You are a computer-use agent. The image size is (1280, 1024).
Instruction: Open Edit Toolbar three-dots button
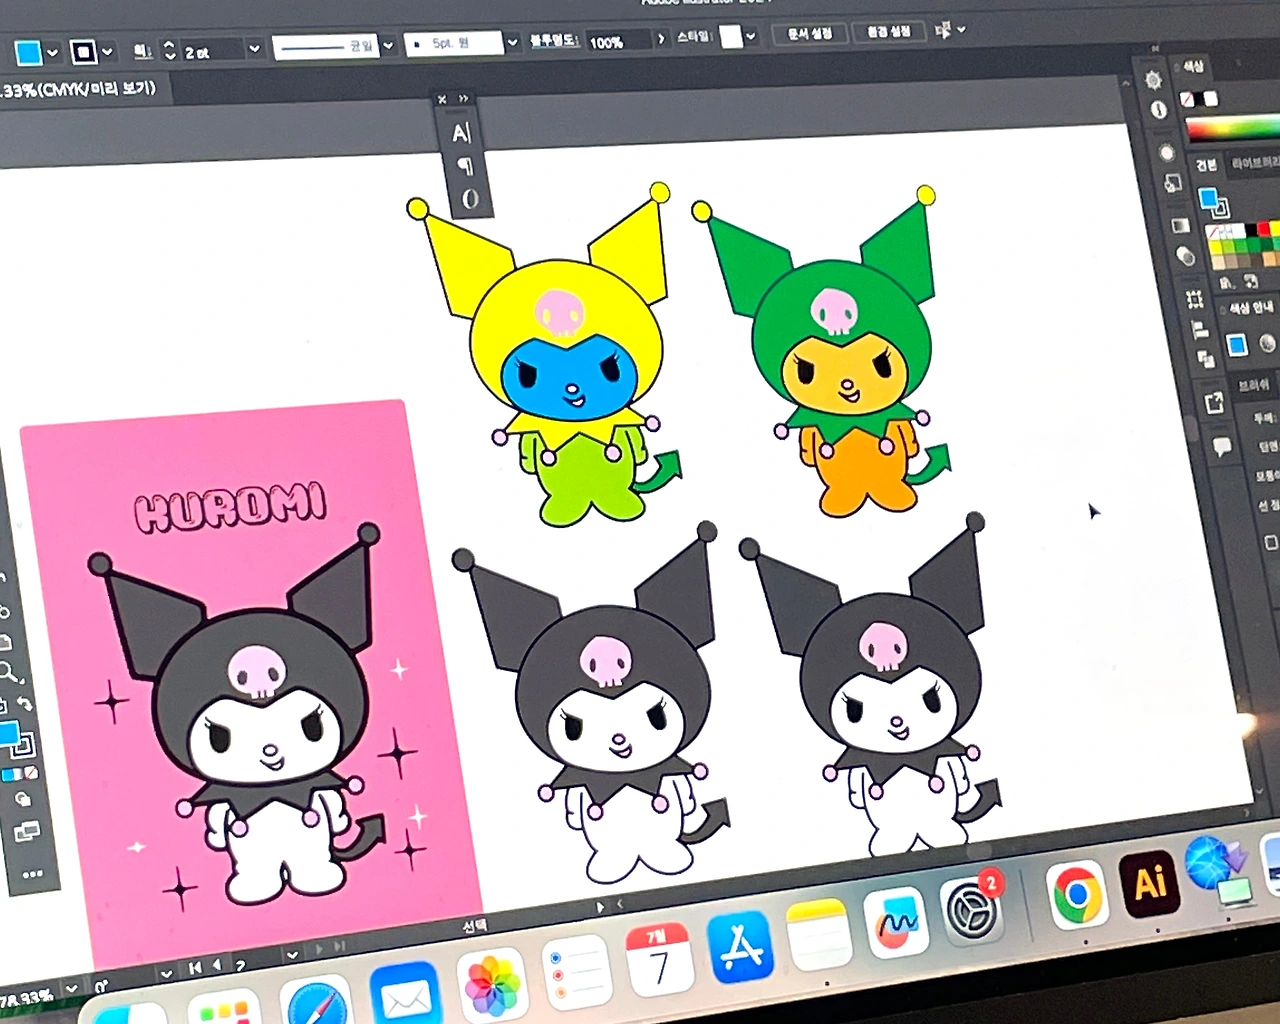32,875
